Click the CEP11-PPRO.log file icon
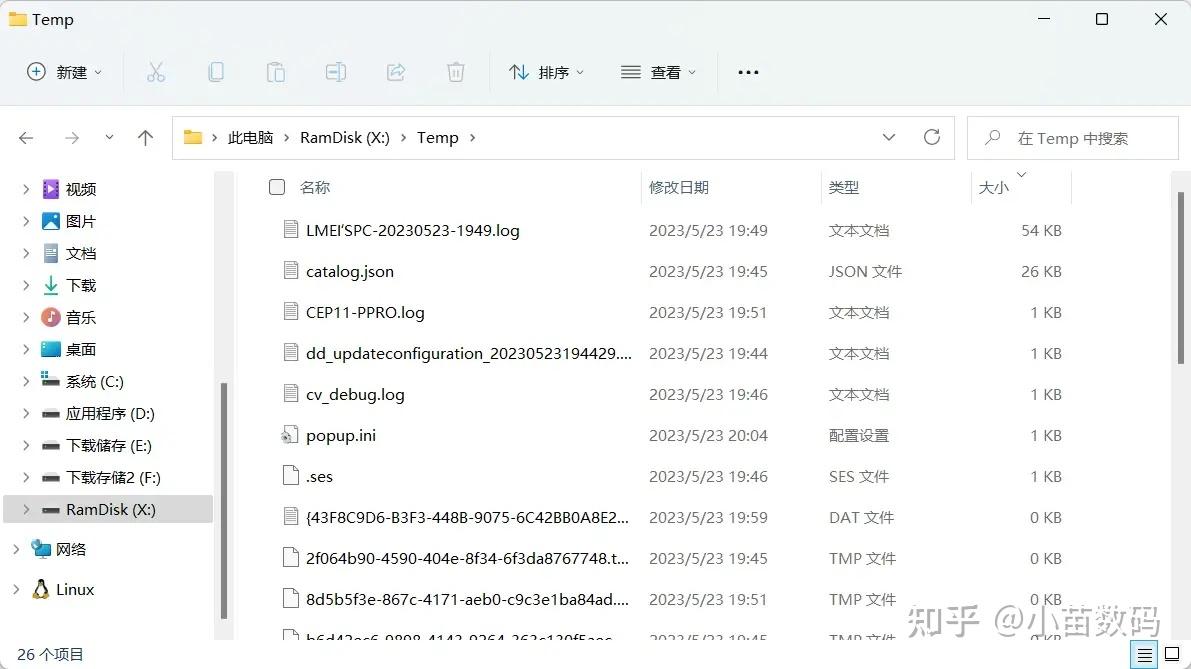 point(290,311)
